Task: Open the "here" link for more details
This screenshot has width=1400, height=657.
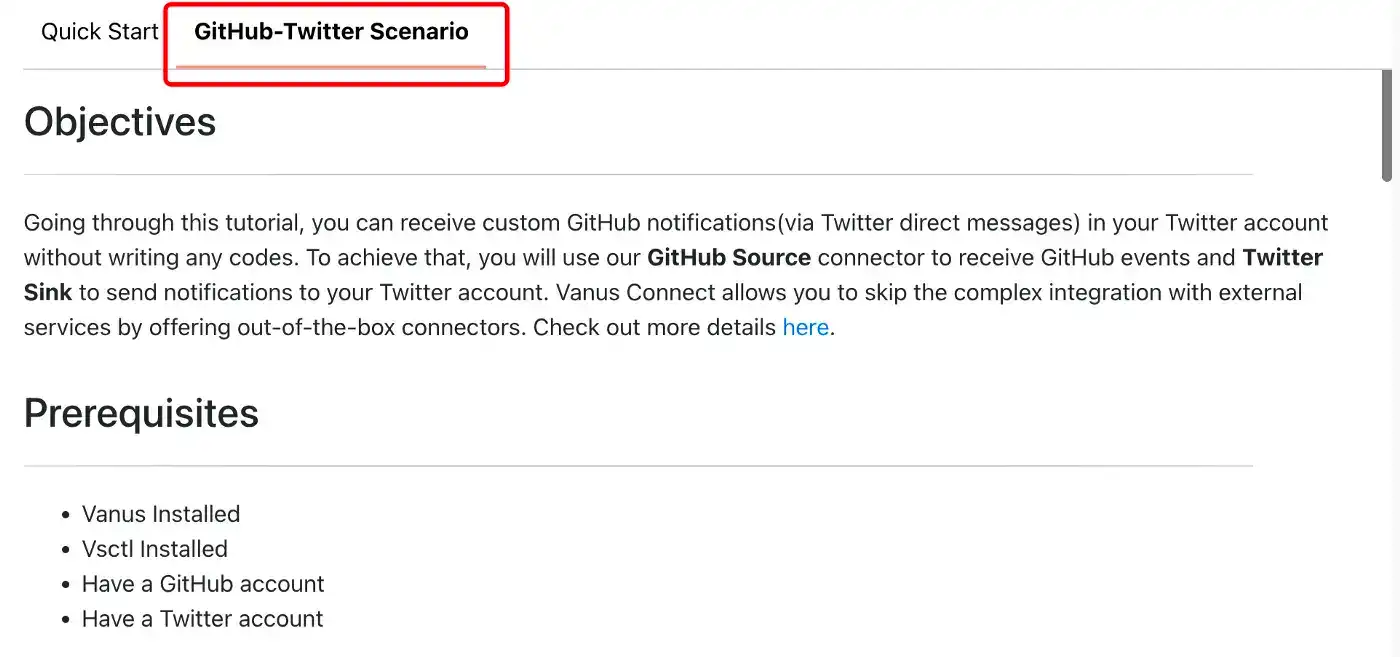Action: [x=805, y=328]
